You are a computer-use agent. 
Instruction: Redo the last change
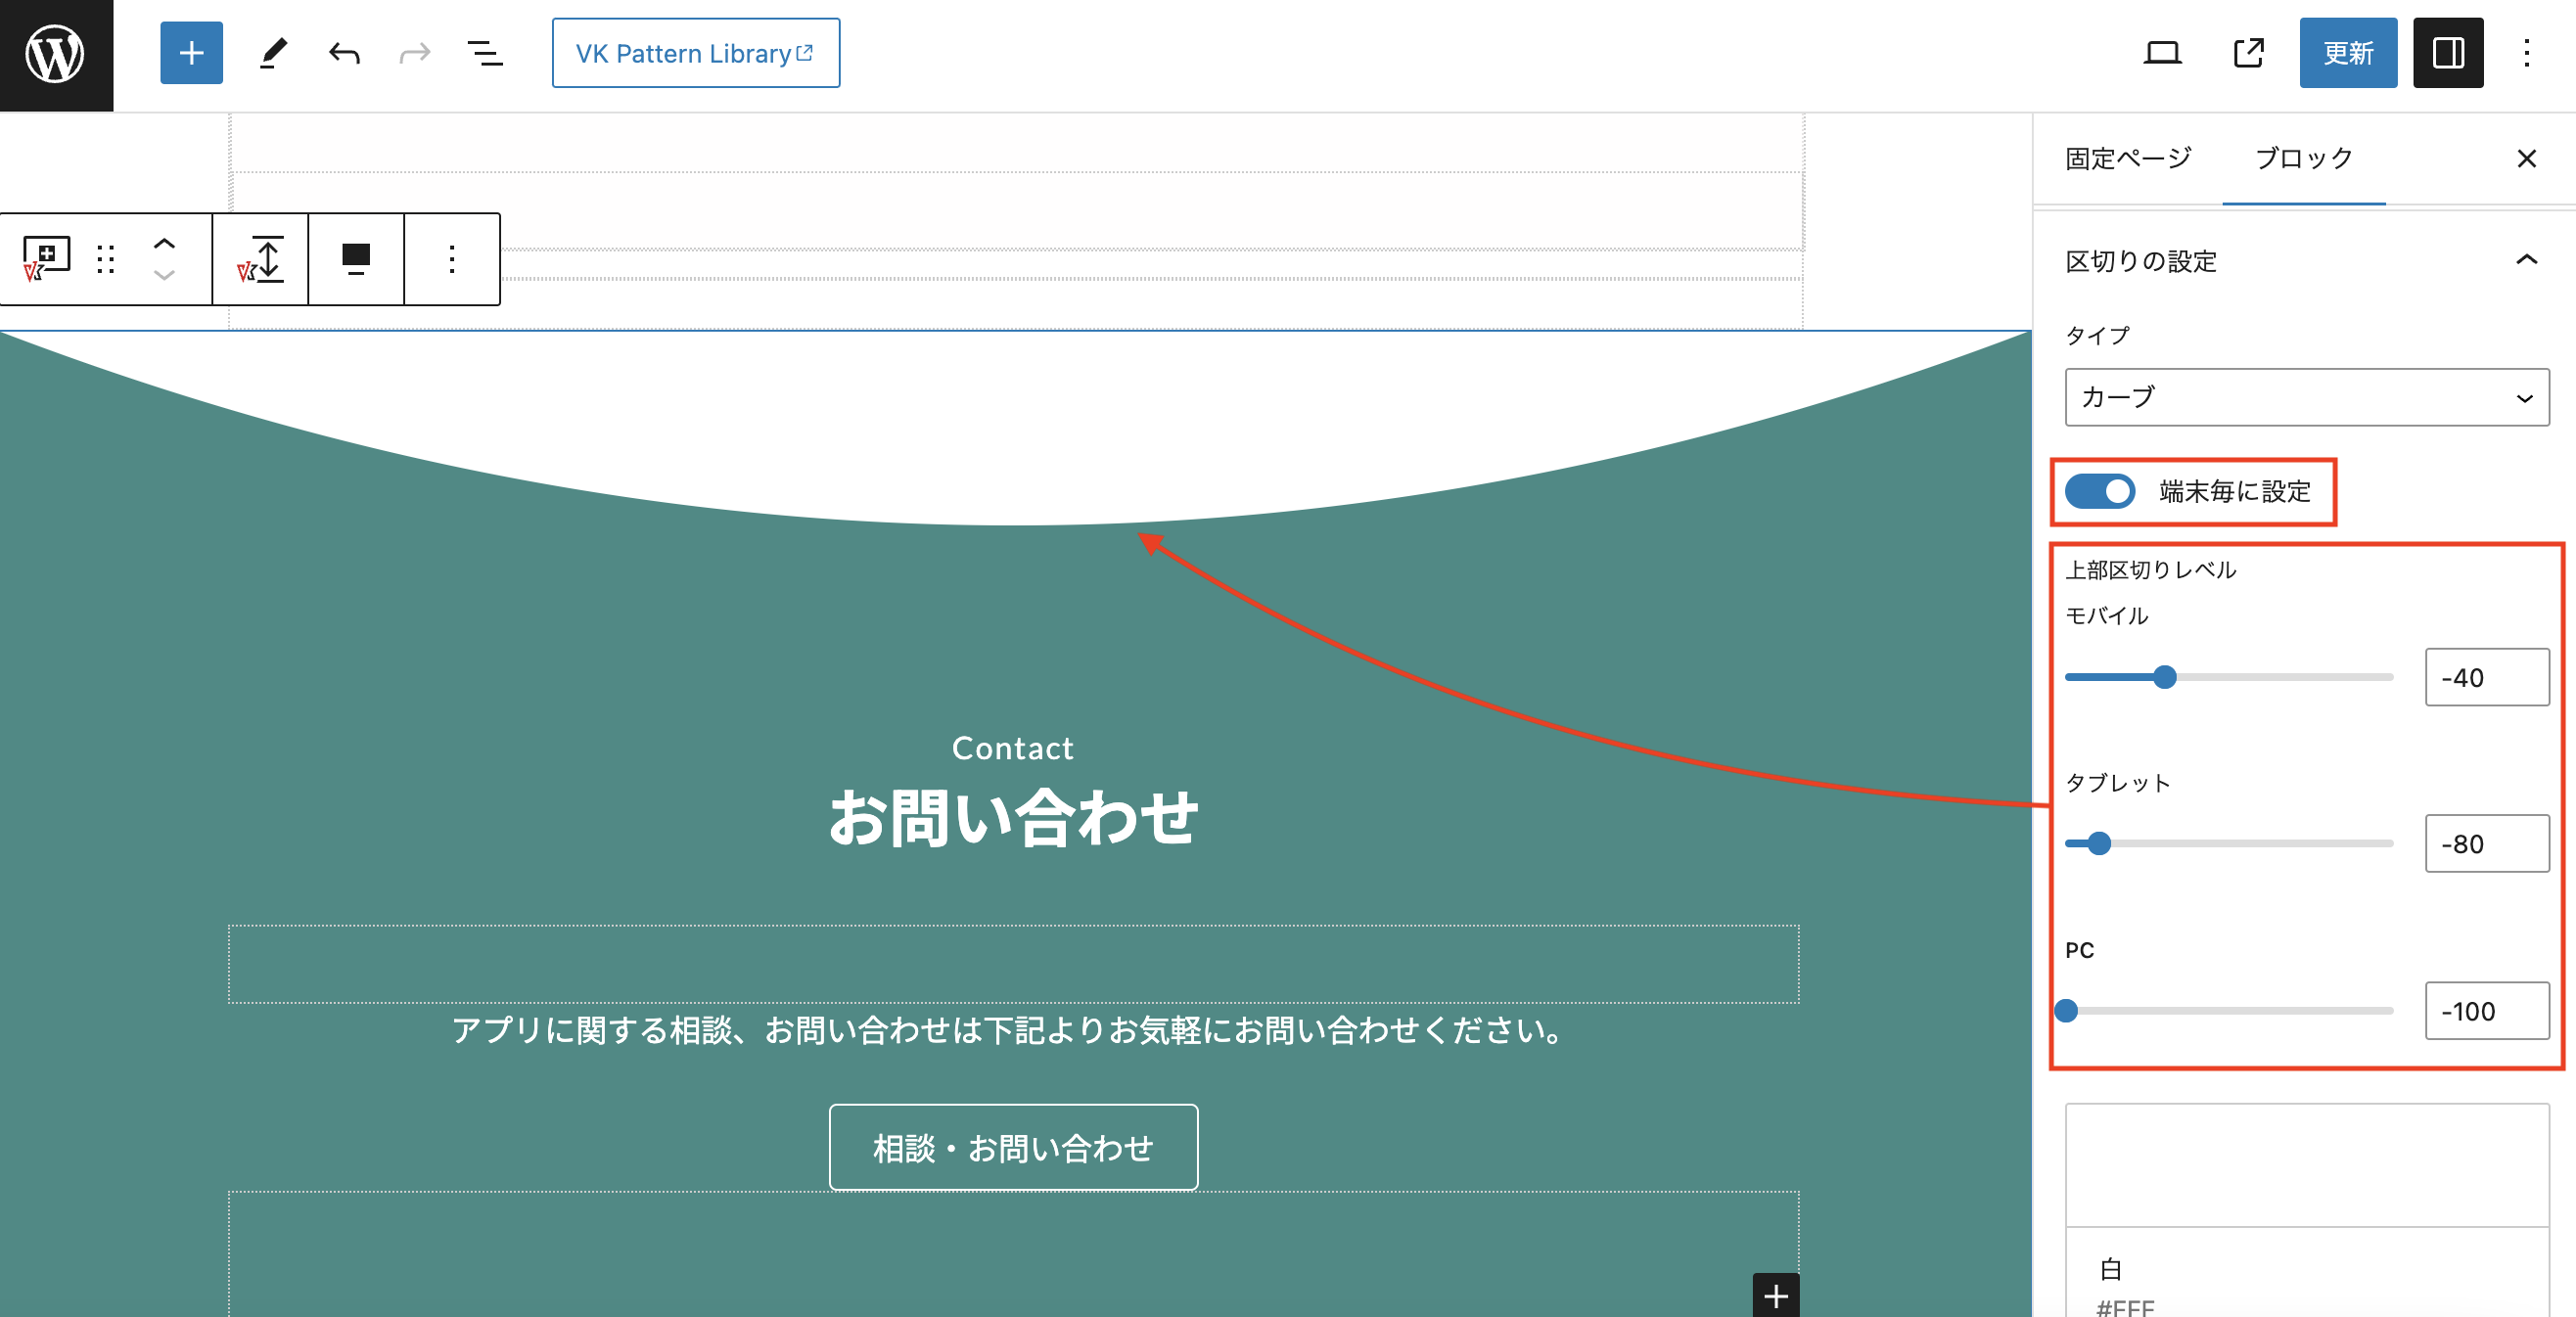(x=414, y=53)
